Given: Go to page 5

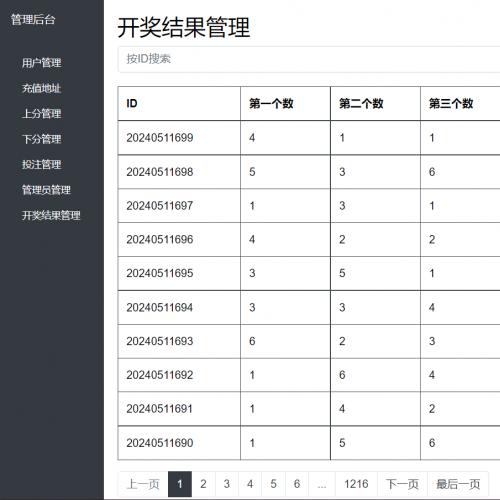Looking at the screenshot, I should point(273,484).
